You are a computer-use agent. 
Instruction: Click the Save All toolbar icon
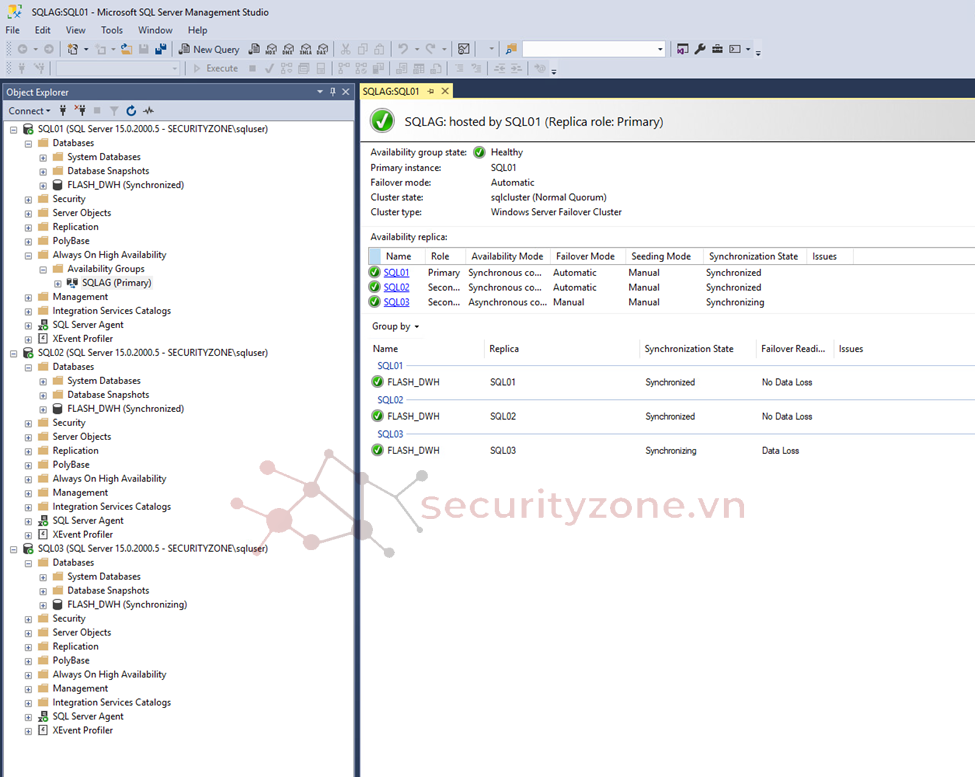160,49
